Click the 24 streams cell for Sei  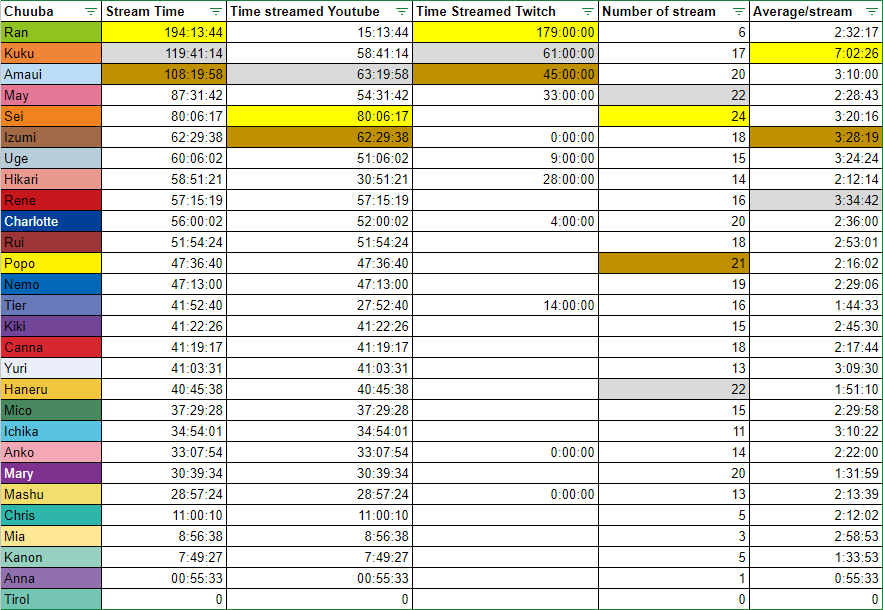[674, 117]
